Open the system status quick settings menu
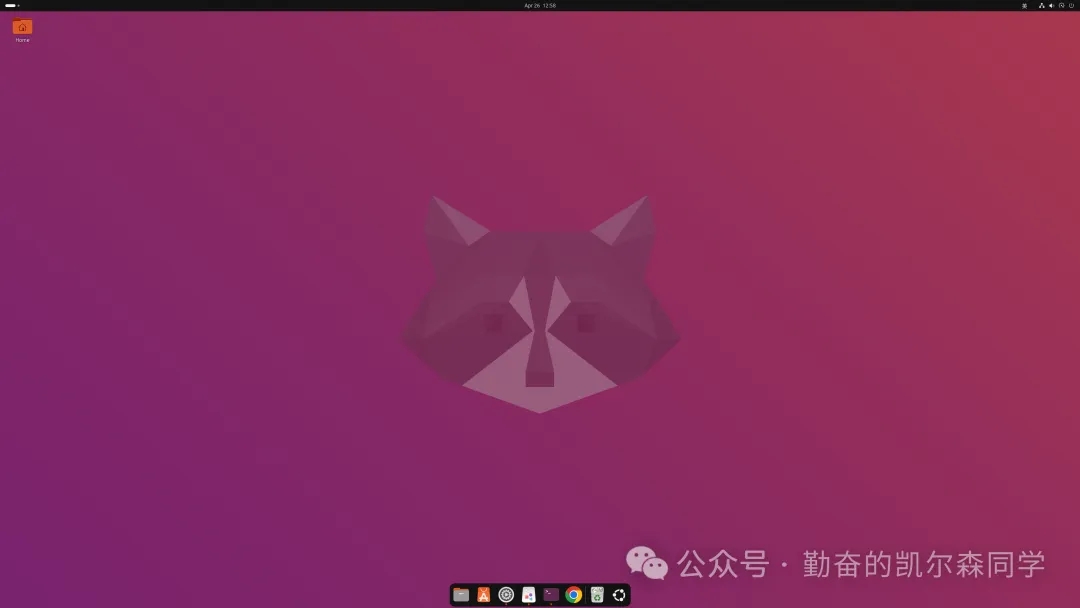The height and width of the screenshot is (608, 1080). coord(1055,5)
